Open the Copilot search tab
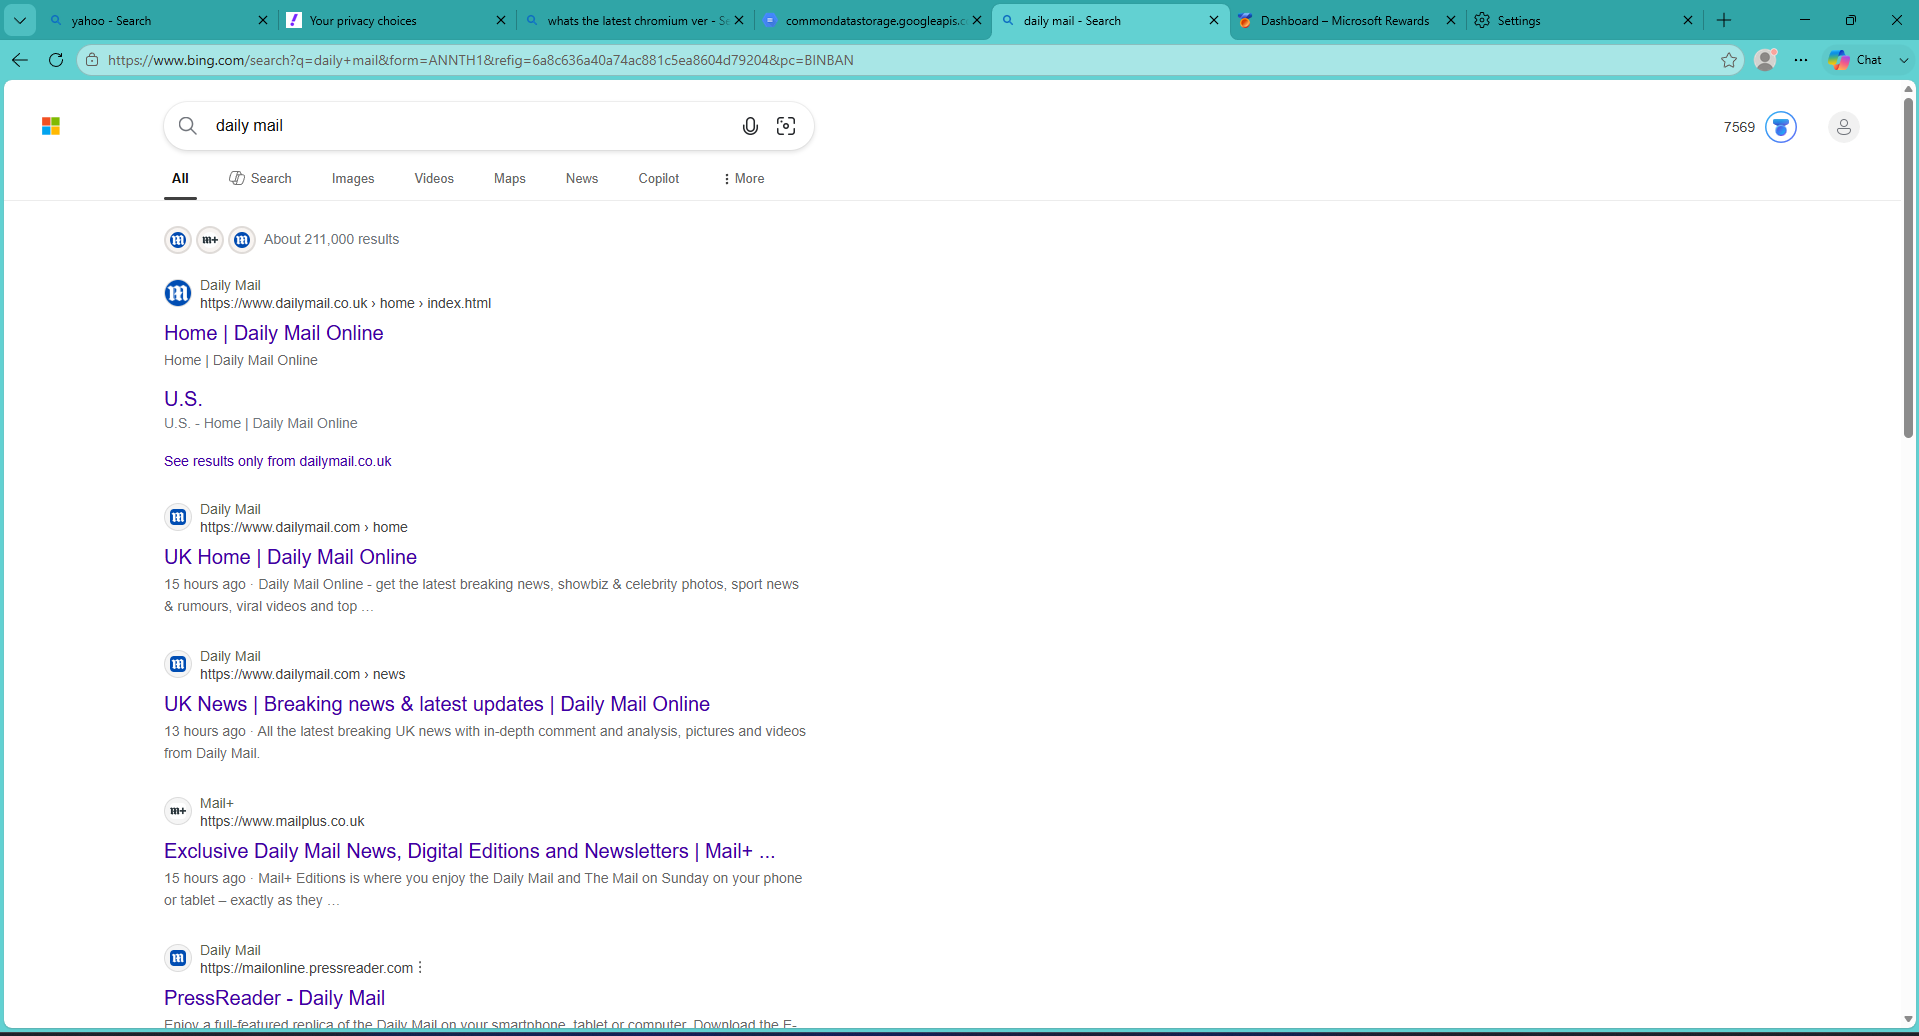Viewport: 1919px width, 1036px height. (659, 179)
